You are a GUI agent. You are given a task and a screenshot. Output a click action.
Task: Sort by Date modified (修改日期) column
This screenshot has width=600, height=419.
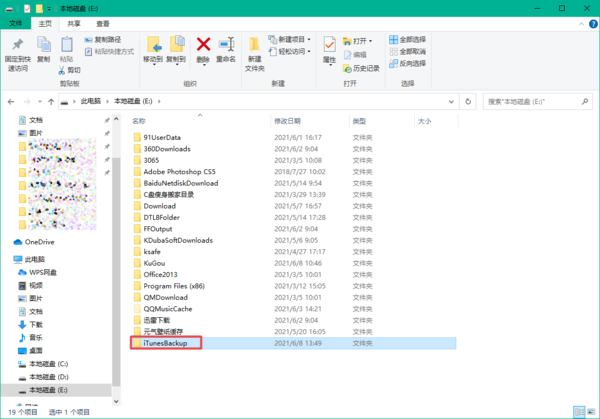[x=287, y=121]
